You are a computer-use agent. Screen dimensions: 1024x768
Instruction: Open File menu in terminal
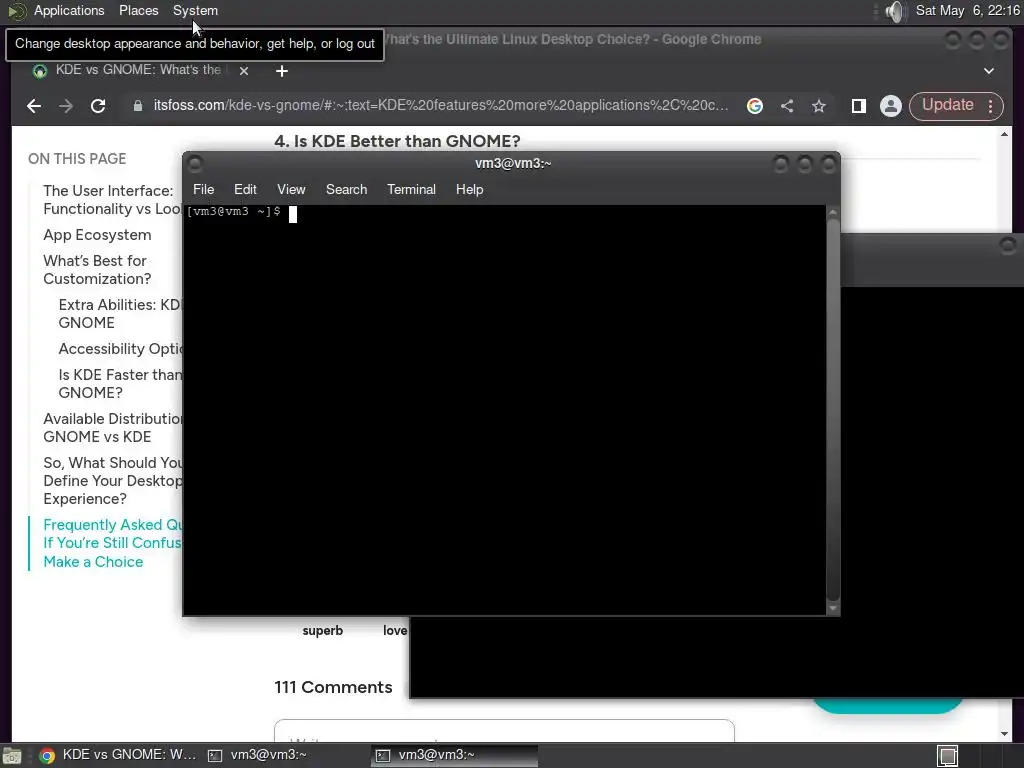[x=203, y=189]
